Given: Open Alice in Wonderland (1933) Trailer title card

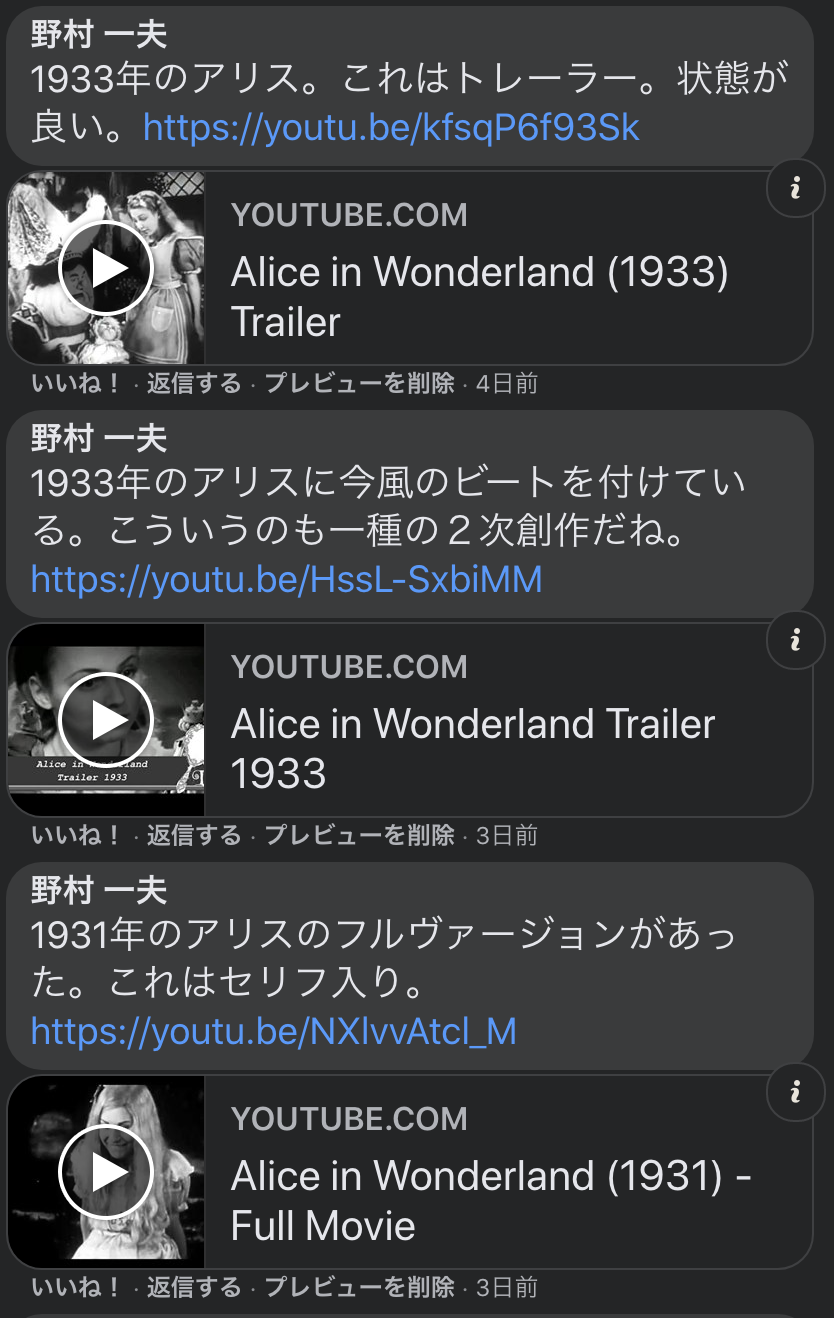Looking at the screenshot, I should [x=480, y=297].
